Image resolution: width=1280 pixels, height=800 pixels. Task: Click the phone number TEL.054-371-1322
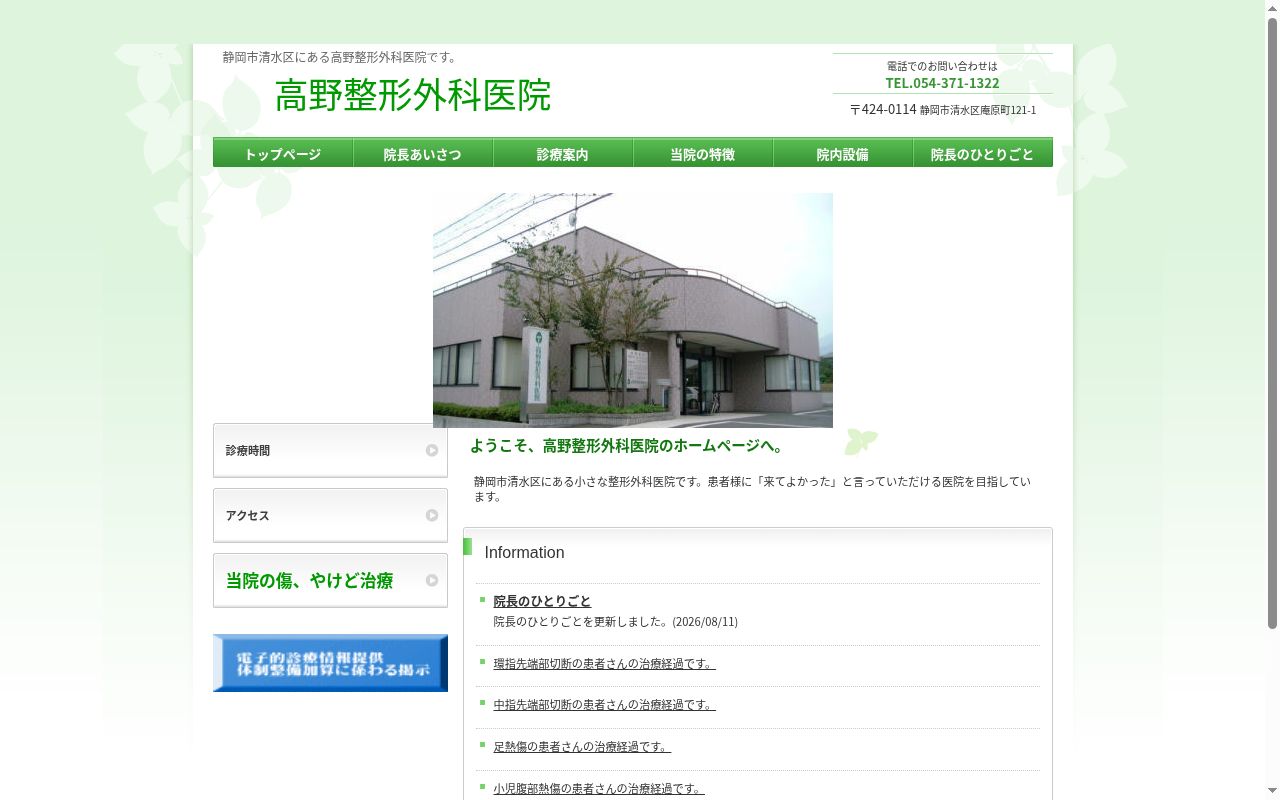942,83
